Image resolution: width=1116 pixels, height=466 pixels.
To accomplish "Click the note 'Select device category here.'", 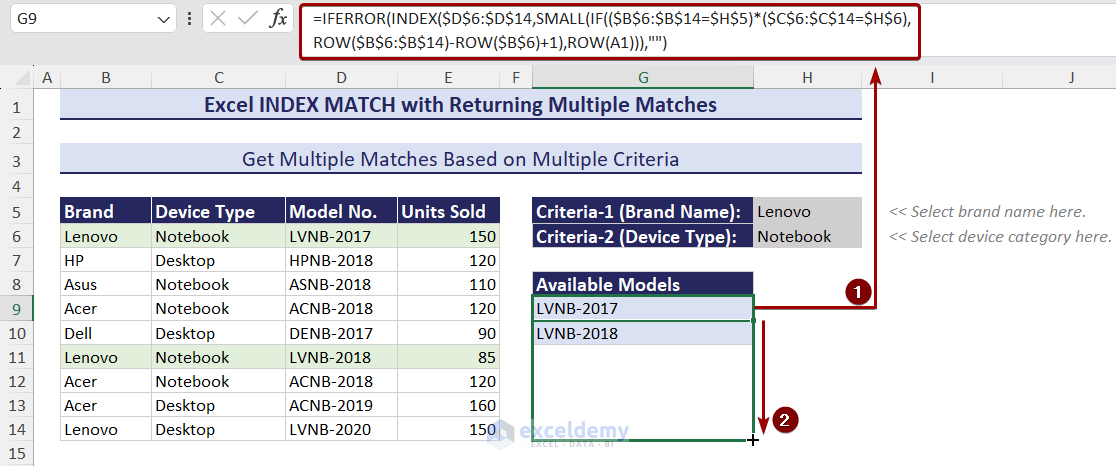I will click(x=1000, y=236).
